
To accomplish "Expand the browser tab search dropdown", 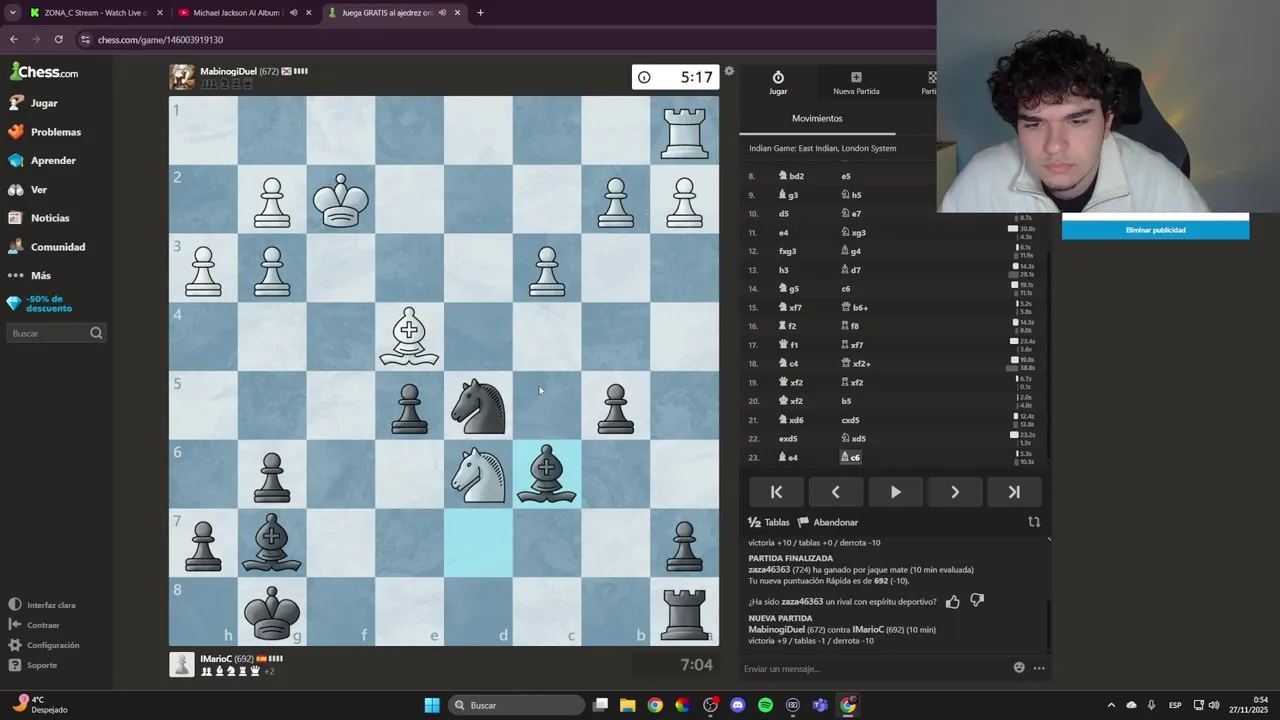I will 12,13.
